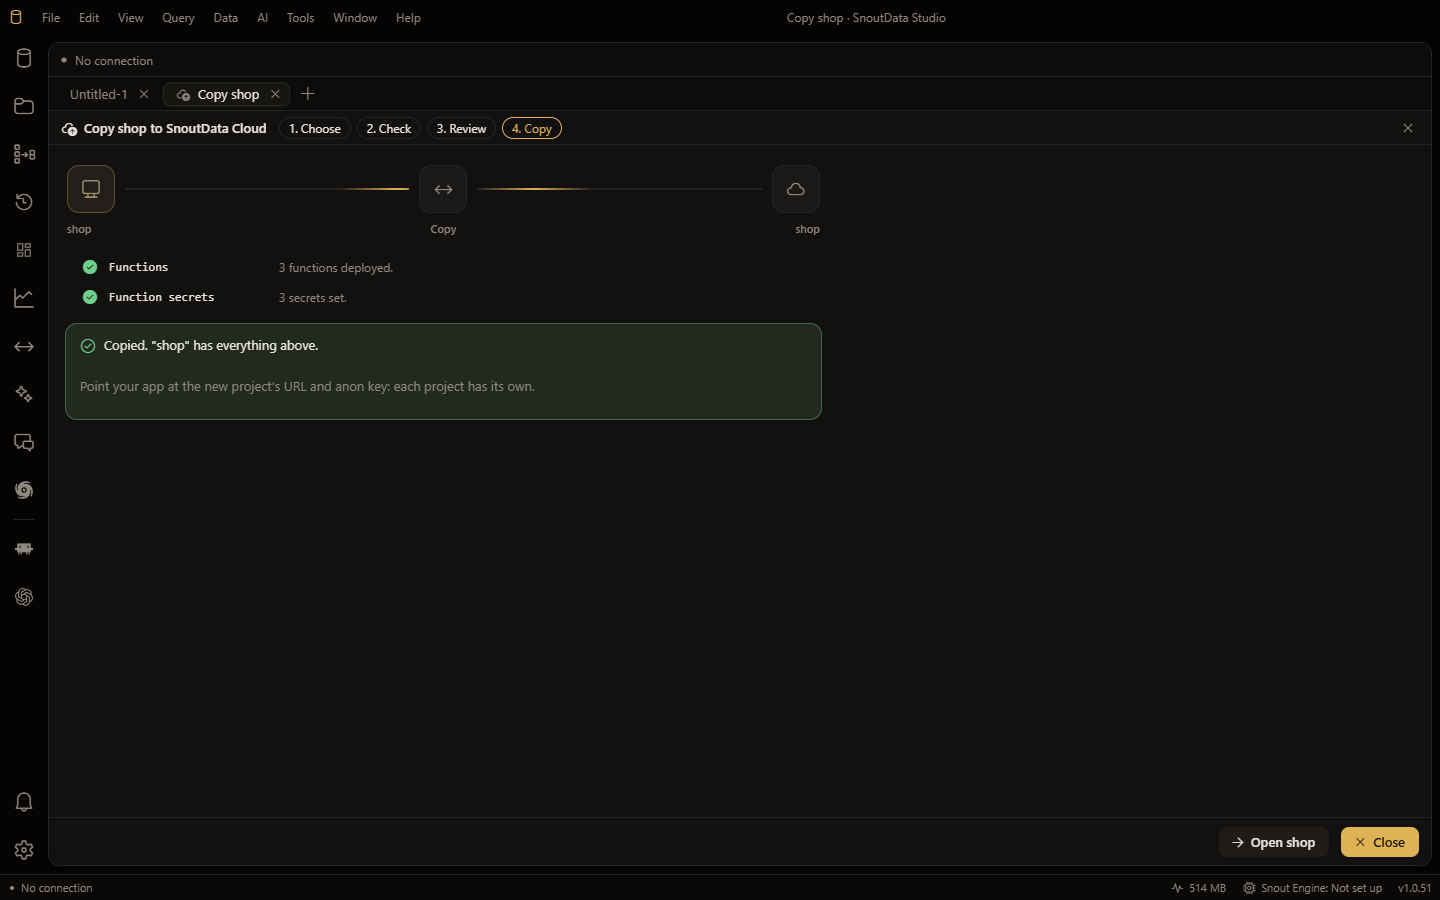1440x900 pixels.
Task: Click the Open shop button
Action: coord(1274,842)
